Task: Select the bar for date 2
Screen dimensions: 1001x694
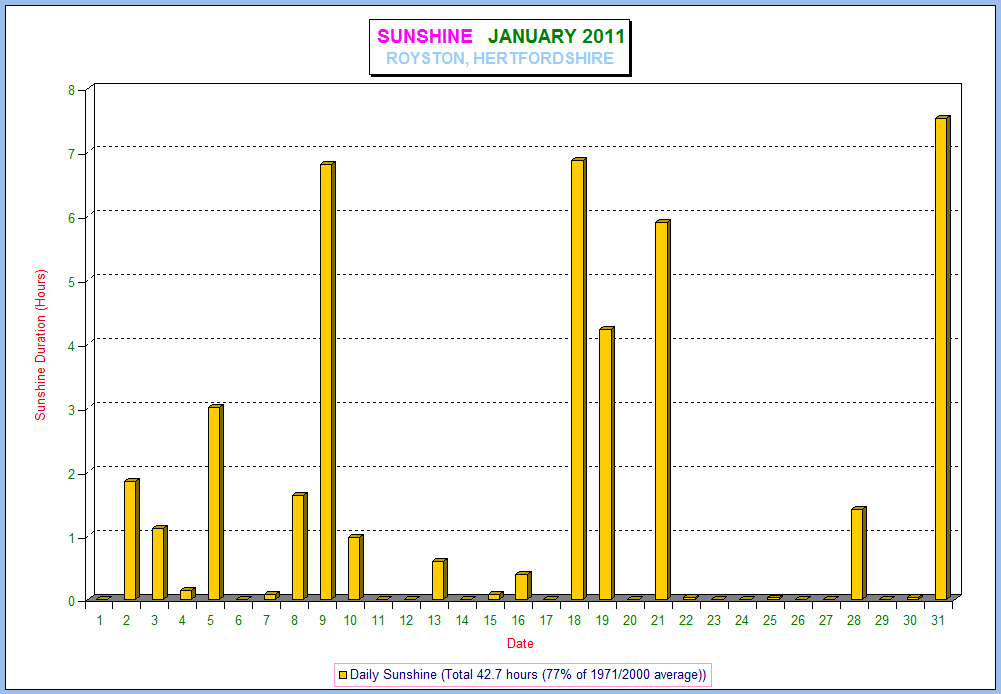Action: point(132,539)
